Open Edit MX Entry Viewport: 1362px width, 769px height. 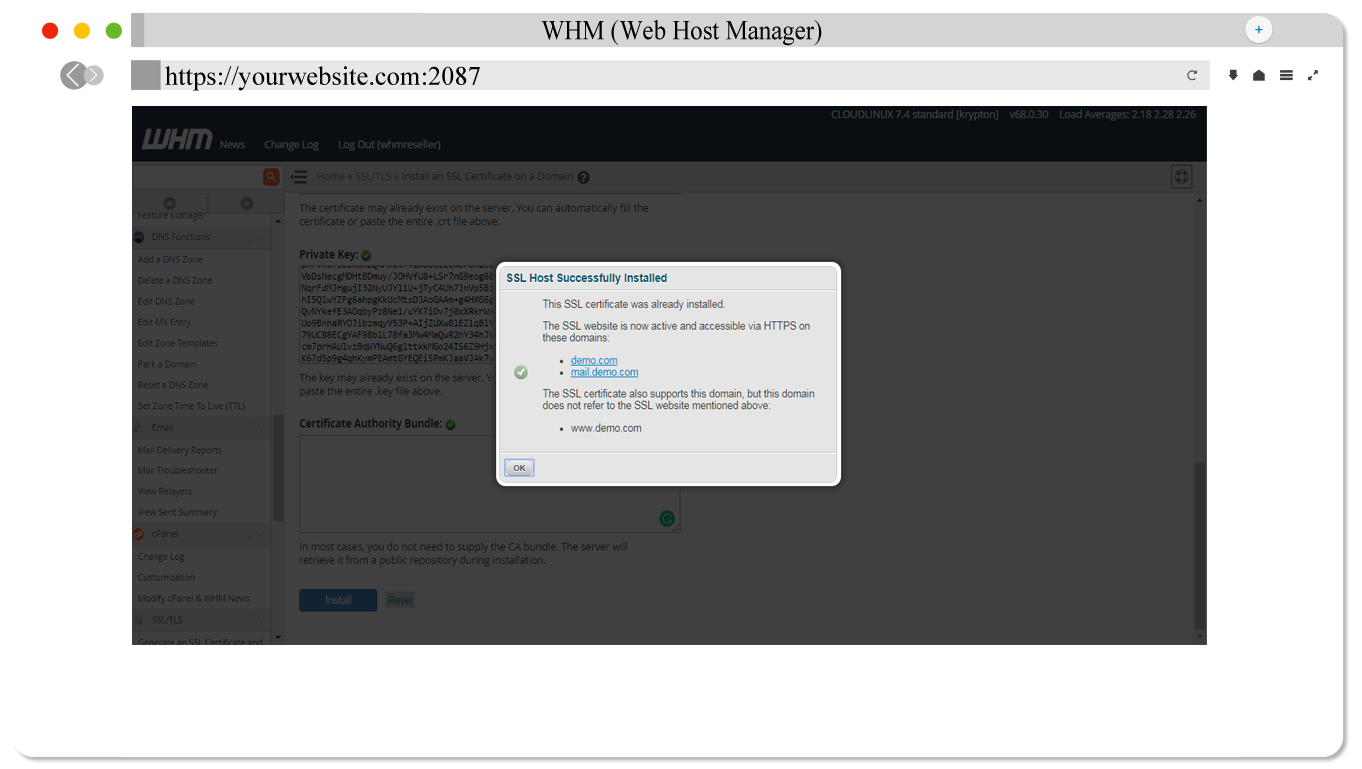point(164,322)
